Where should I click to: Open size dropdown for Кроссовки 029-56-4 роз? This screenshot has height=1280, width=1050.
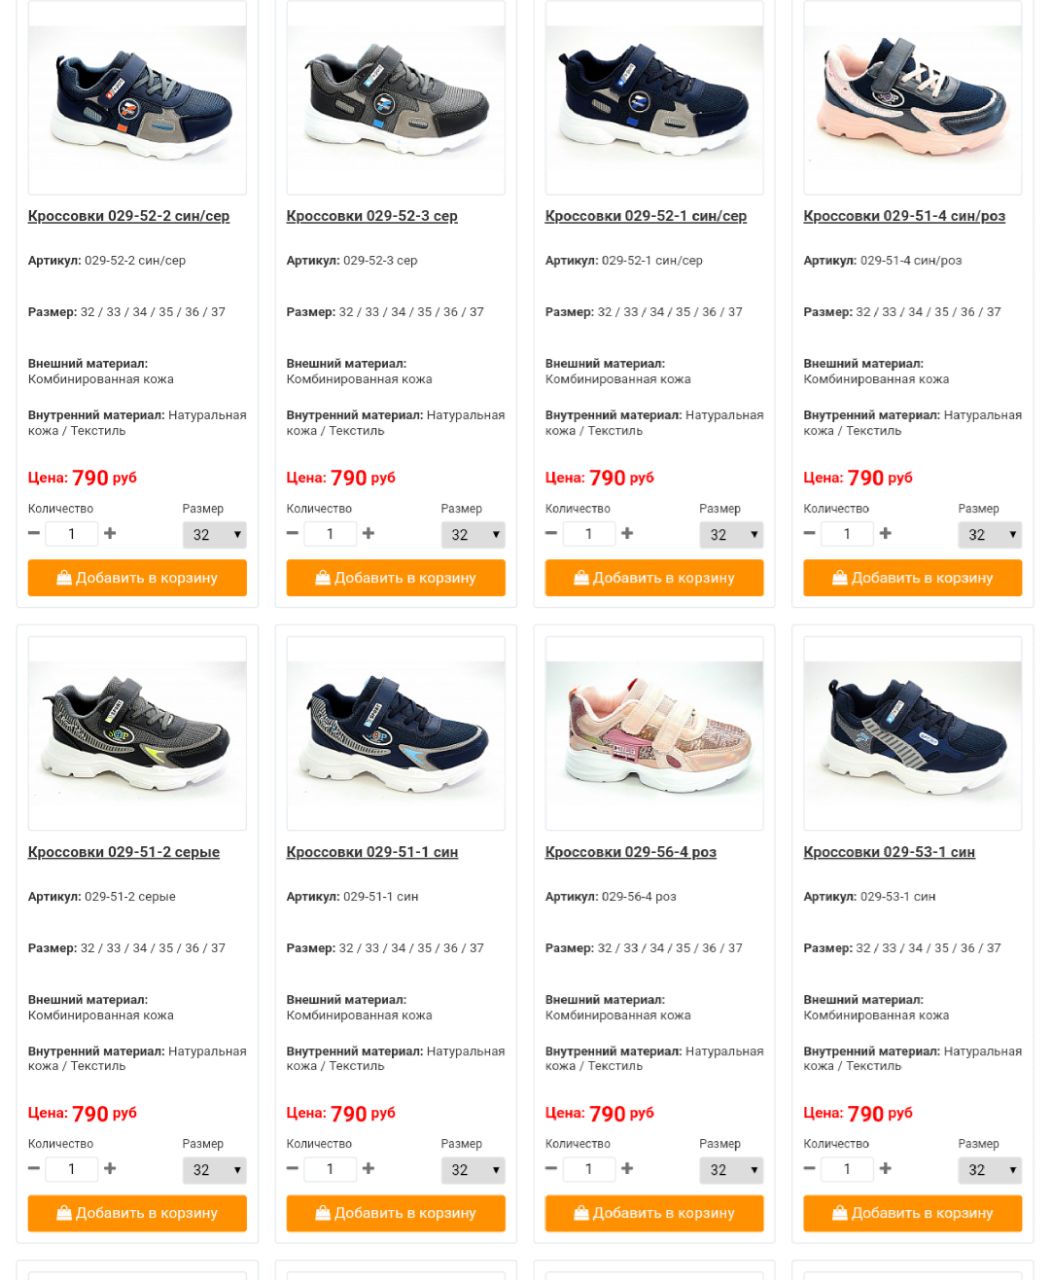click(731, 1170)
